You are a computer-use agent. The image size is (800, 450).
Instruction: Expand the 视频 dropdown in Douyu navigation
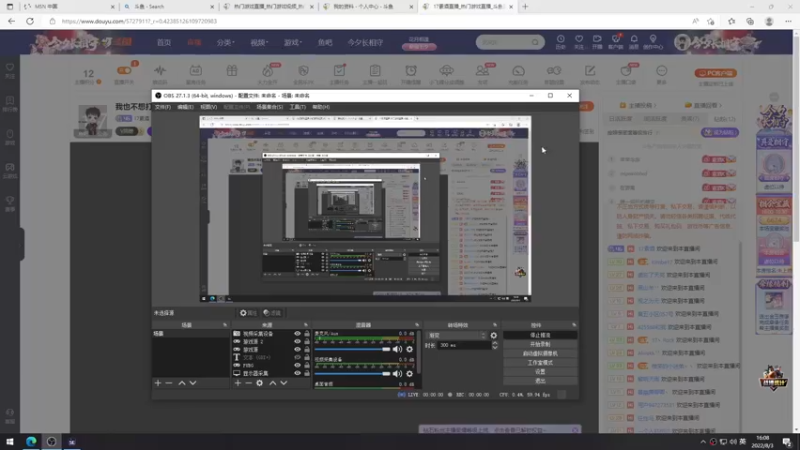click(259, 42)
